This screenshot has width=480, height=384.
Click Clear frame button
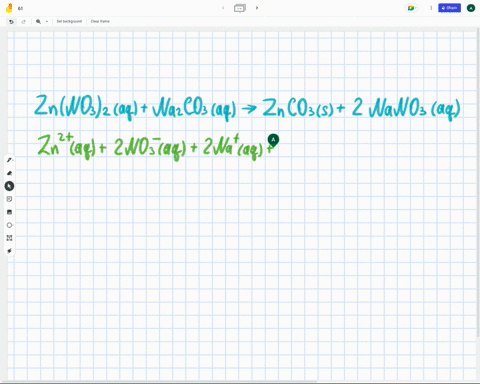point(100,21)
